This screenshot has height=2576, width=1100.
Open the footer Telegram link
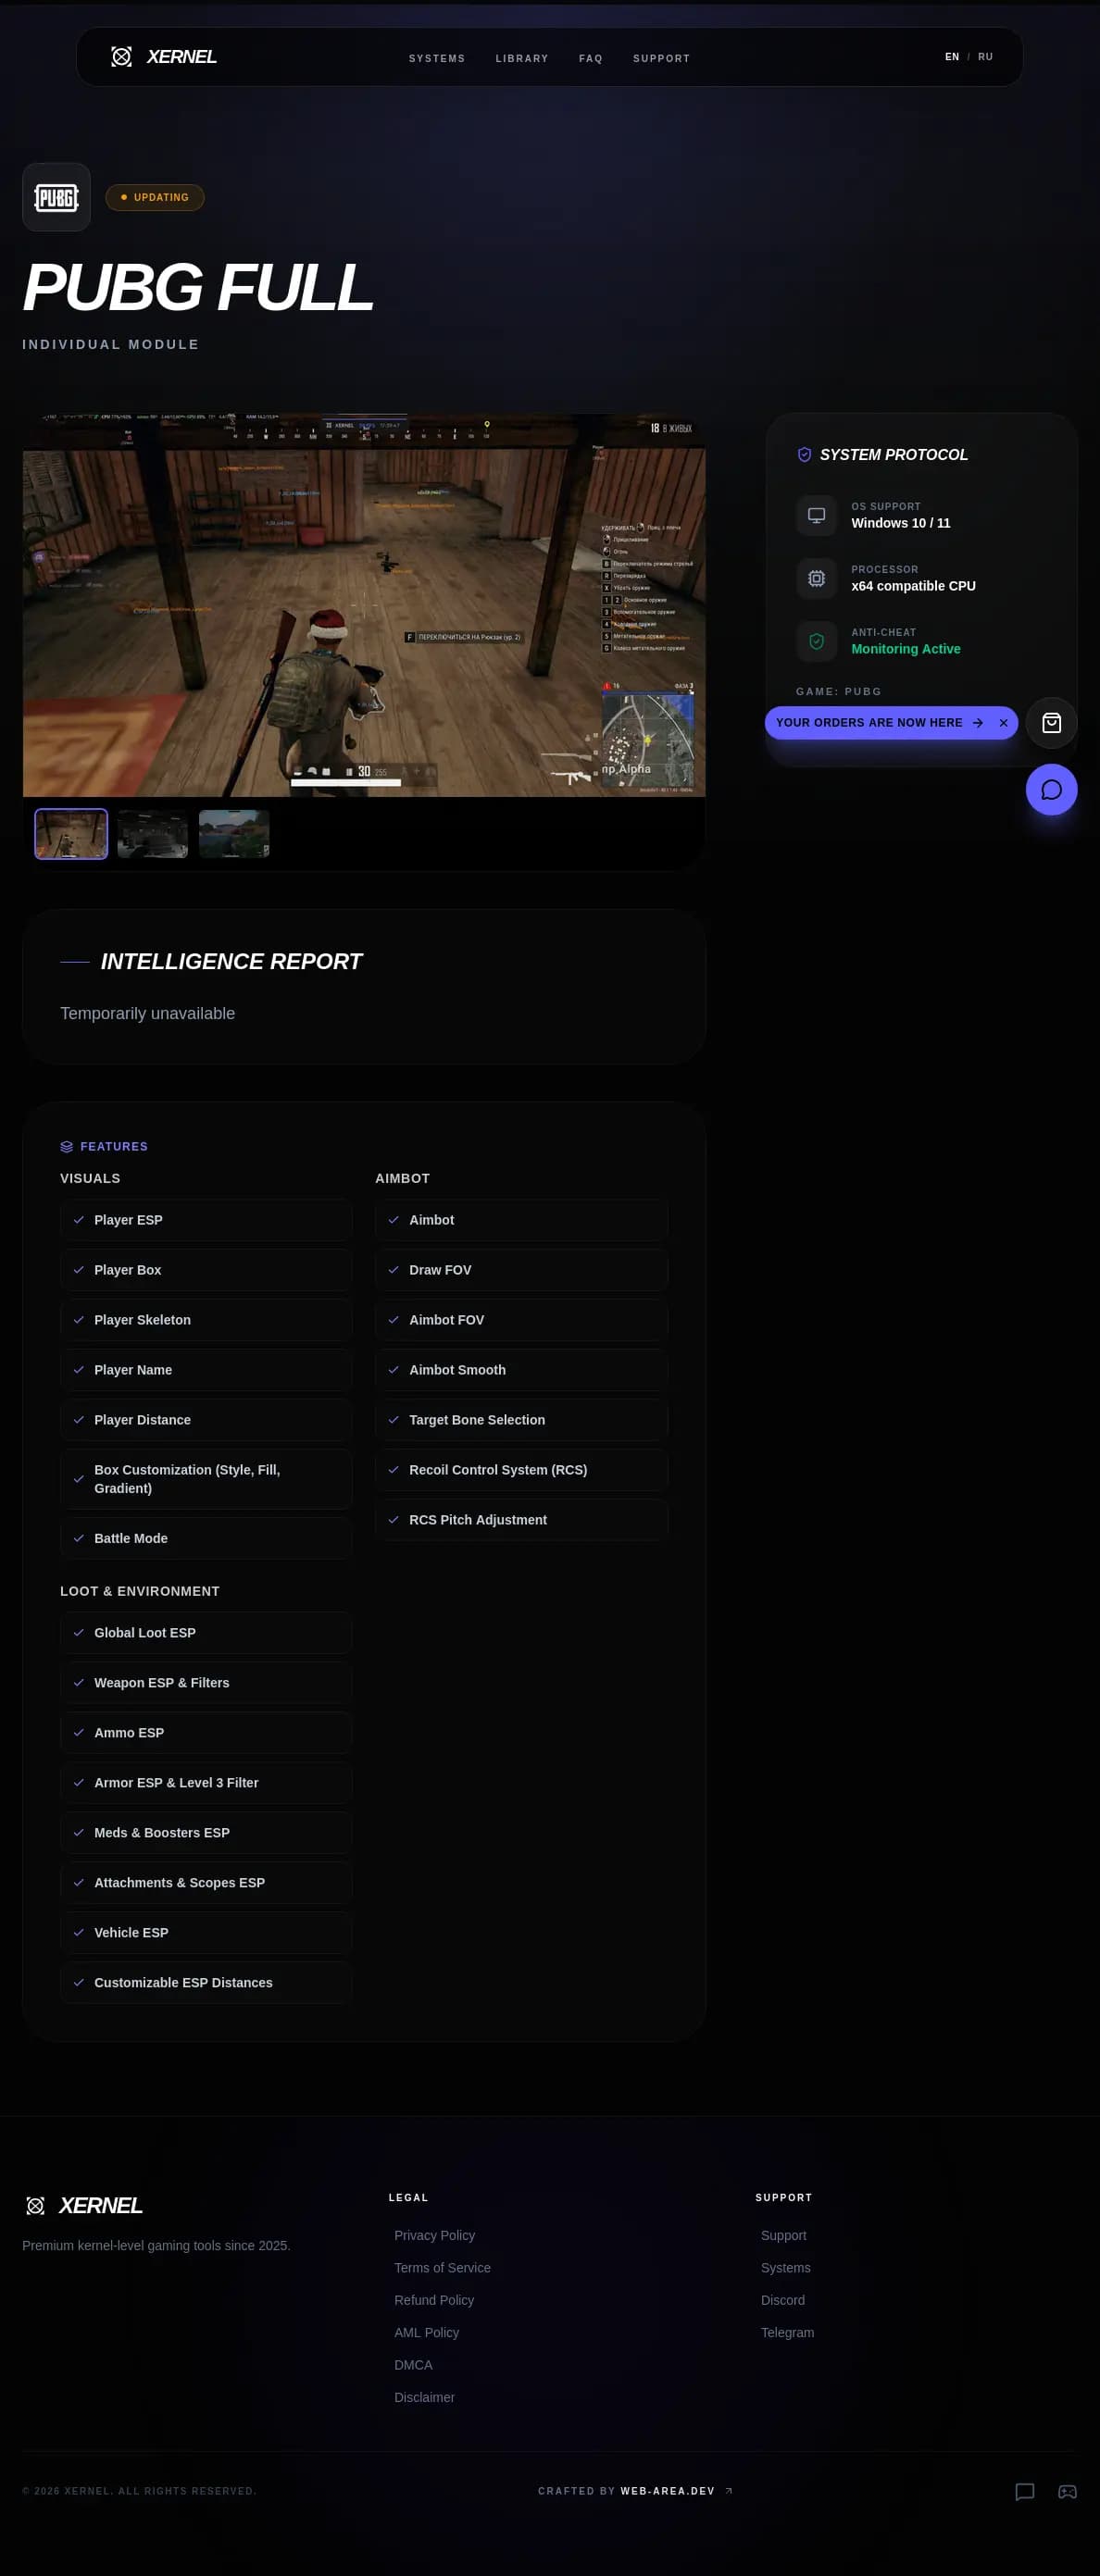(787, 2332)
